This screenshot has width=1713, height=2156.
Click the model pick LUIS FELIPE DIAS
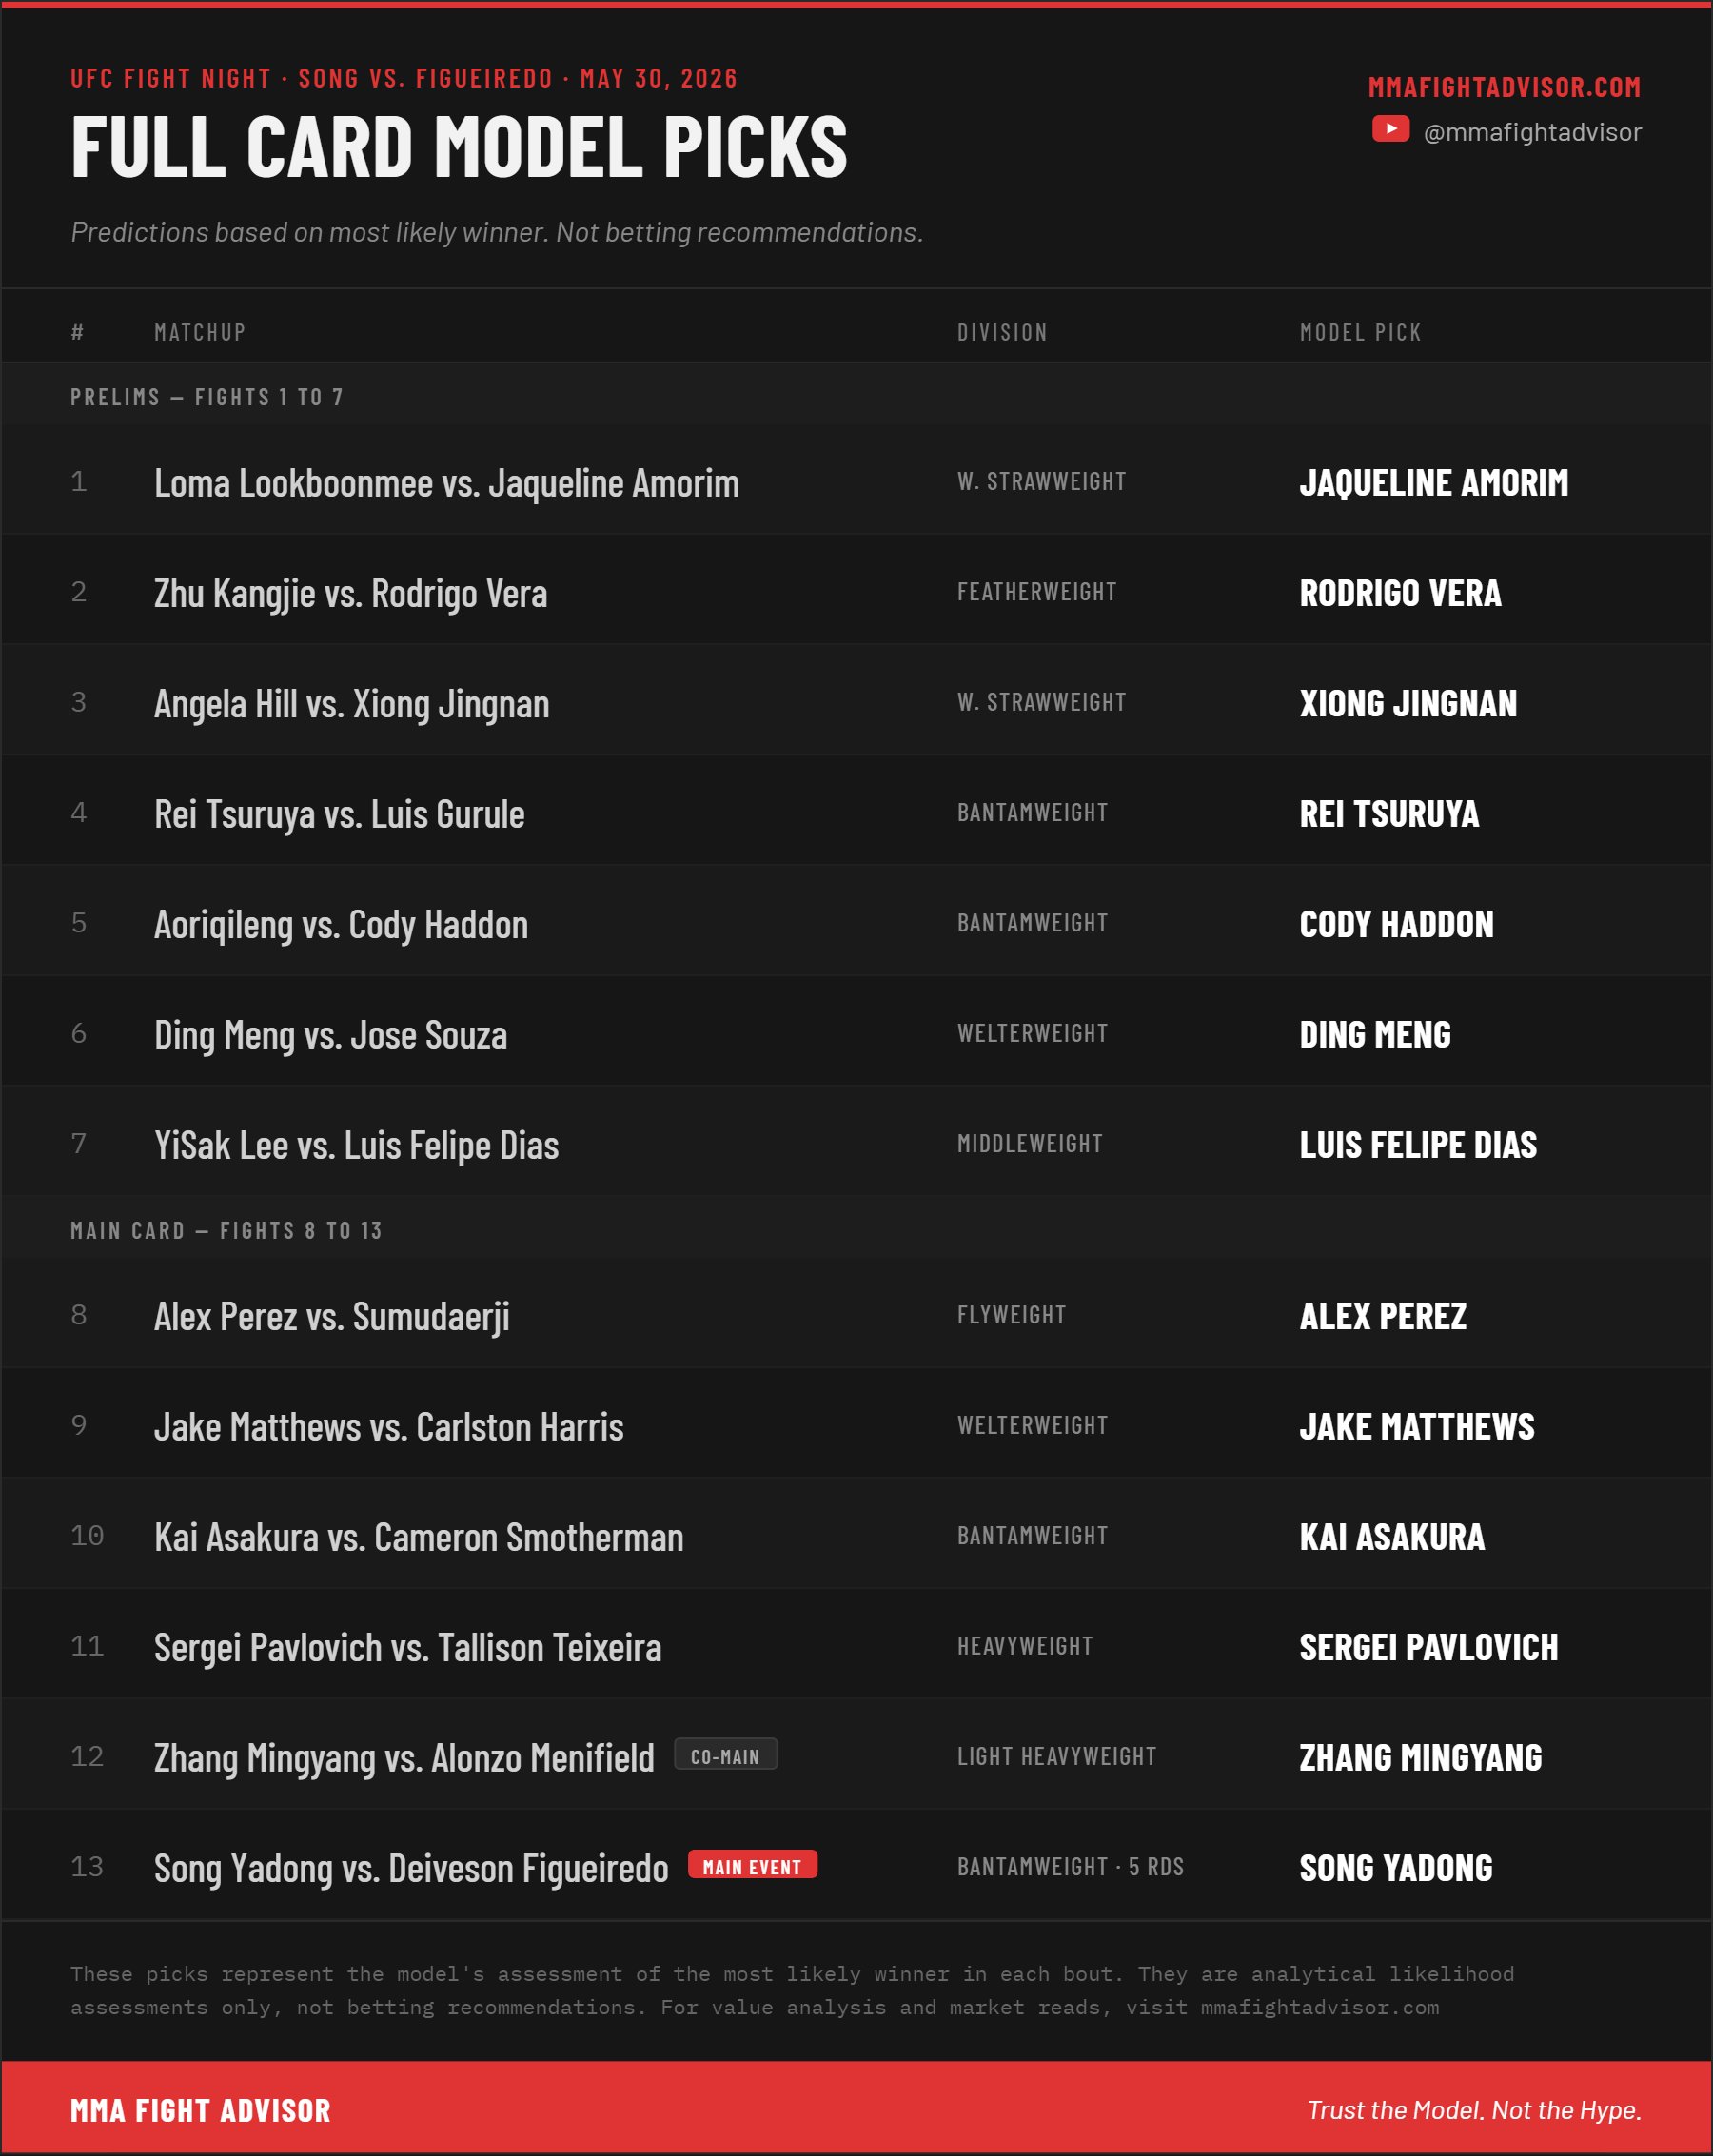click(1417, 1145)
